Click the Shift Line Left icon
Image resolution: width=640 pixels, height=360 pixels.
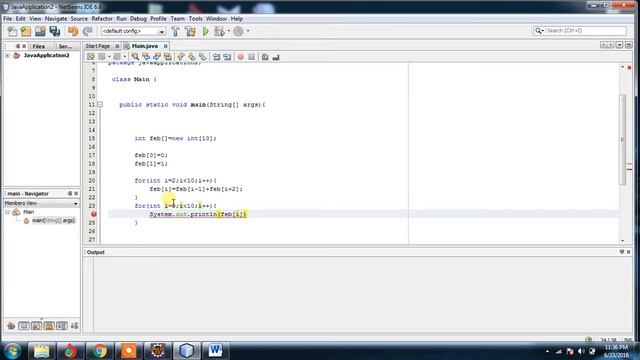click(x=216, y=57)
